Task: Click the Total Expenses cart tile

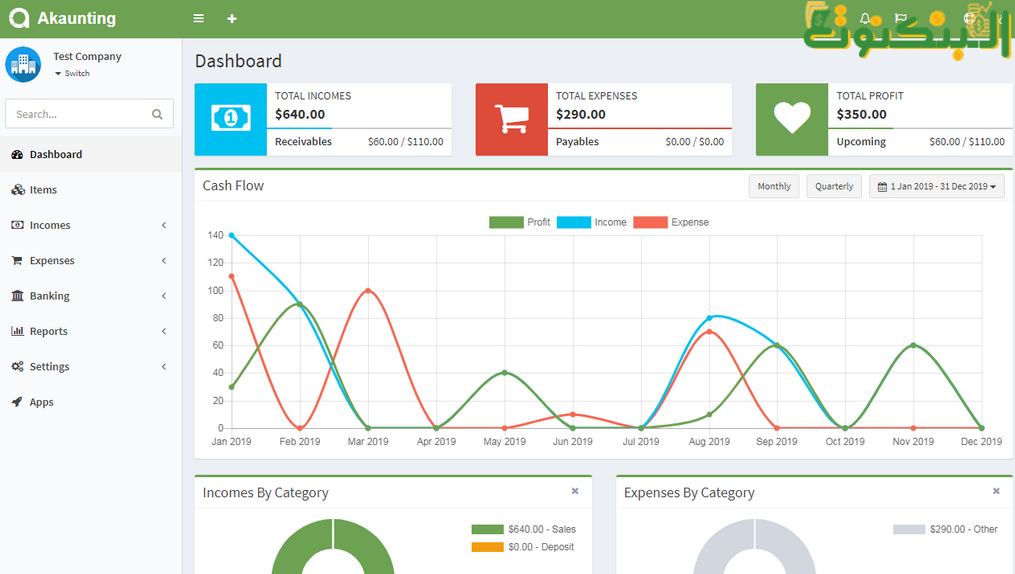Action: click(x=511, y=119)
